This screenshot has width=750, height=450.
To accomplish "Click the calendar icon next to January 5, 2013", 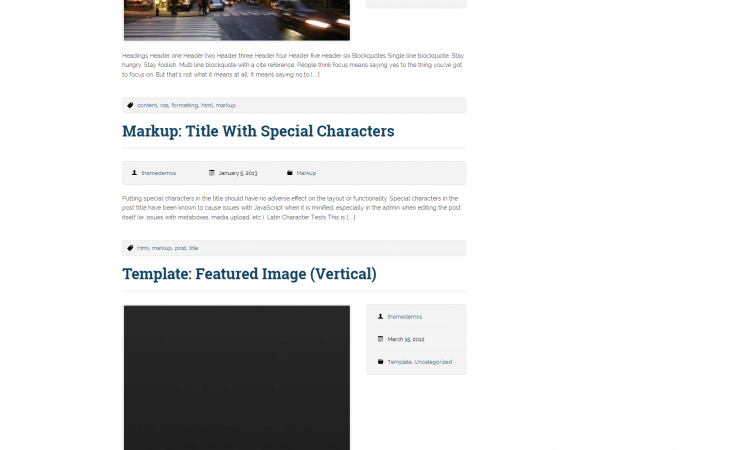I will pyautogui.click(x=212, y=173).
